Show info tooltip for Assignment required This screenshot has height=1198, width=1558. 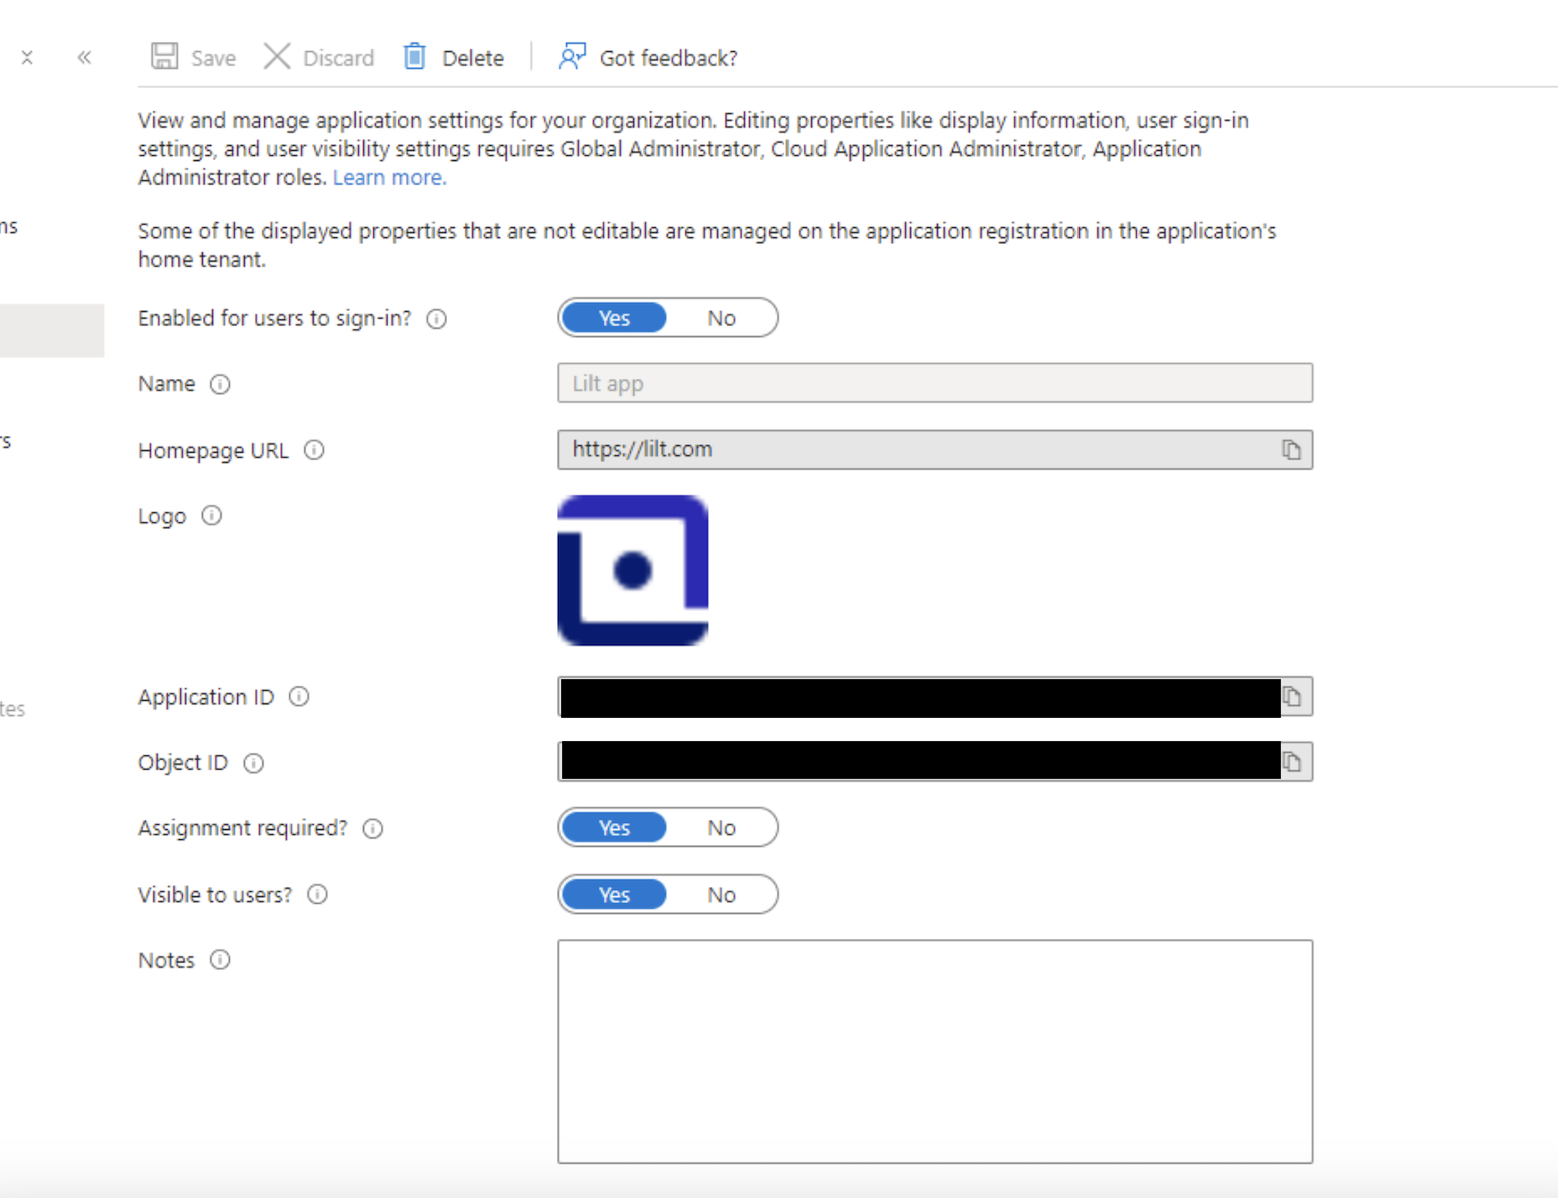click(x=373, y=828)
